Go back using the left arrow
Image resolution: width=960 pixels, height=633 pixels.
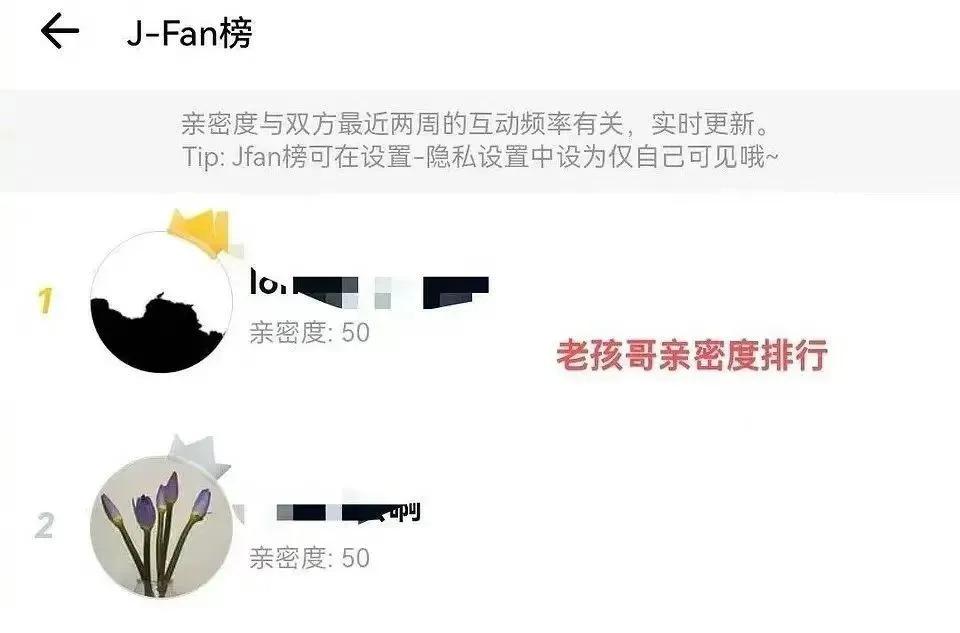[x=60, y=32]
